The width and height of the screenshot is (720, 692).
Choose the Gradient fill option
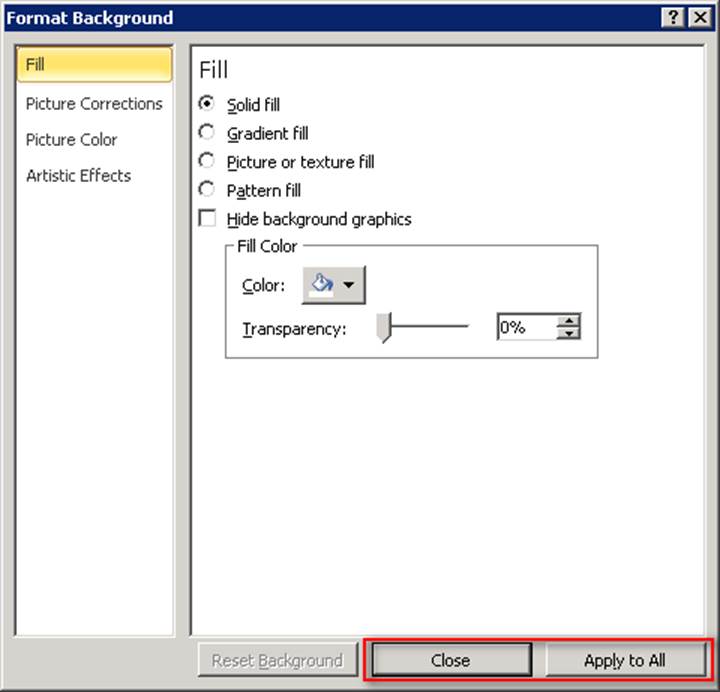[x=208, y=132]
